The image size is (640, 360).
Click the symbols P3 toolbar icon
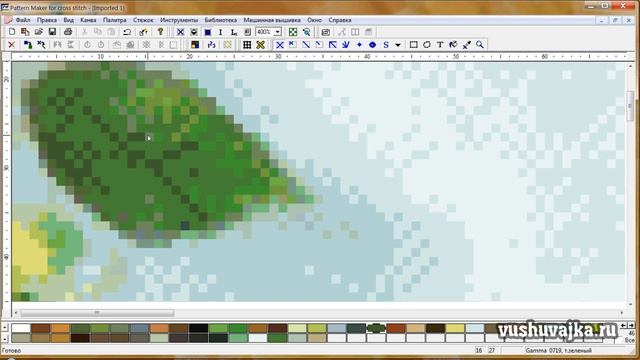pyautogui.click(x=211, y=45)
